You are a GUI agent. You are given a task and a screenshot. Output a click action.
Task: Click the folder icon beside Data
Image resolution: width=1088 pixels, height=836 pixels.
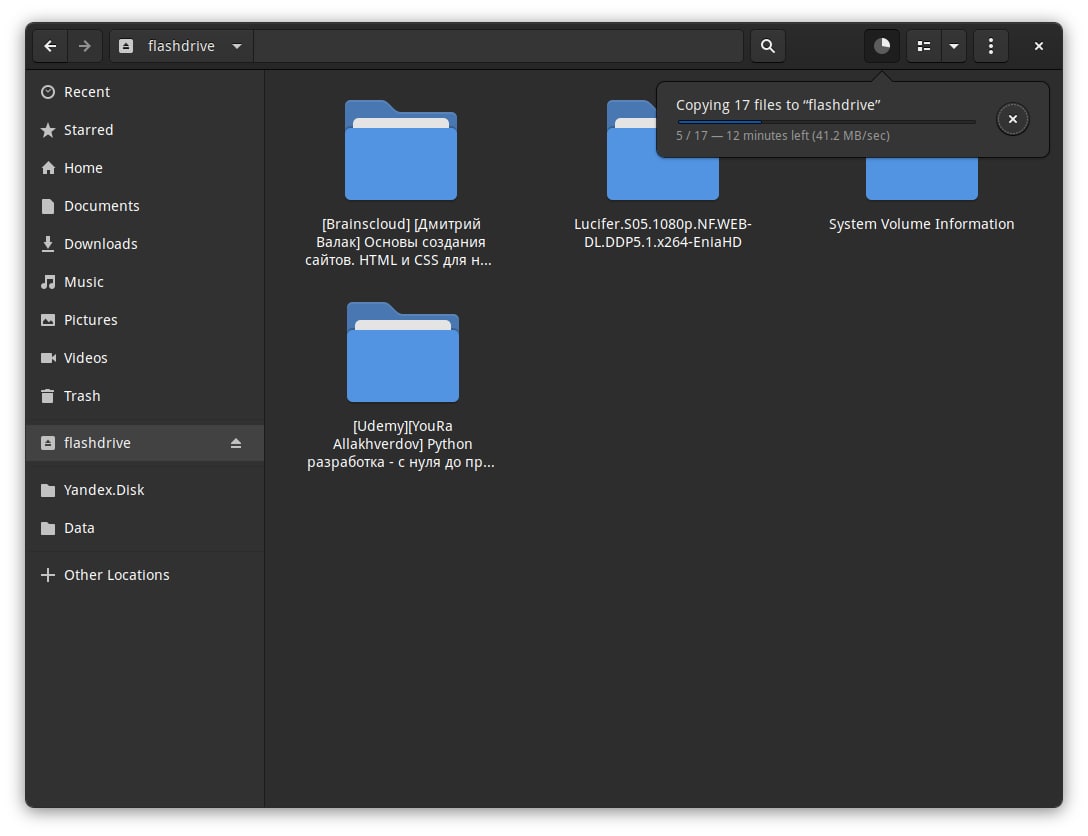click(48, 528)
